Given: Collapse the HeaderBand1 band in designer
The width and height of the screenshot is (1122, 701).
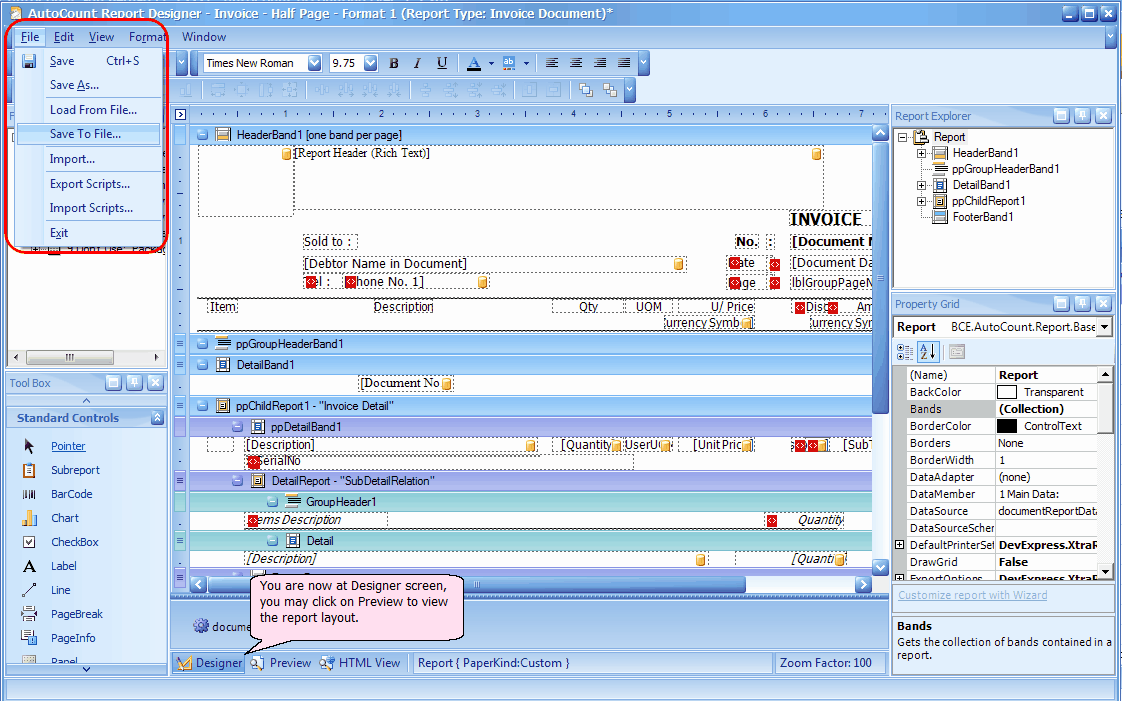Looking at the screenshot, I should (203, 134).
